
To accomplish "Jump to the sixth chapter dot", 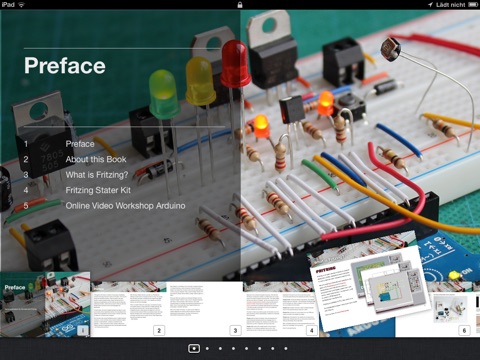I will click(260, 348).
